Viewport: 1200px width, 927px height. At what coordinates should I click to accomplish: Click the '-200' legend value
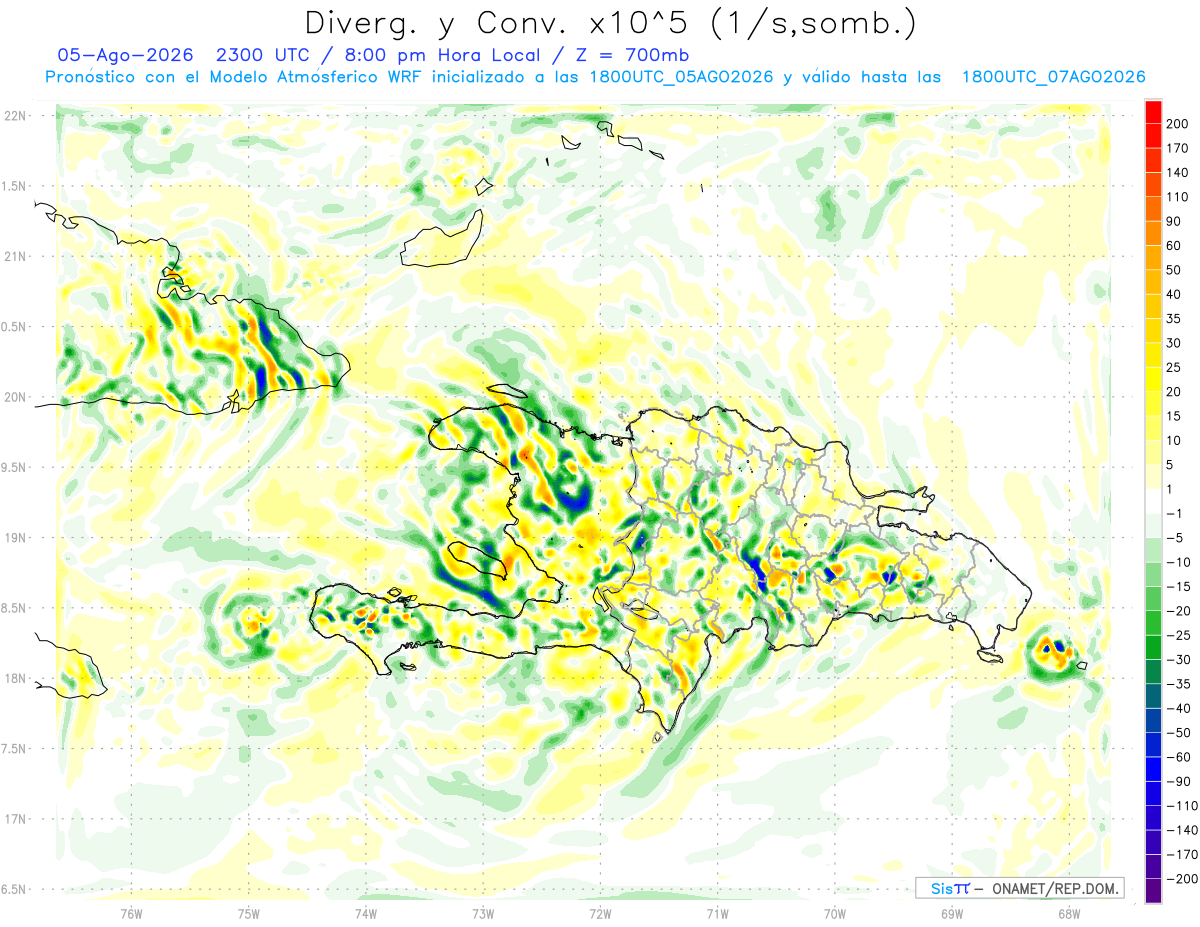click(x=1182, y=879)
